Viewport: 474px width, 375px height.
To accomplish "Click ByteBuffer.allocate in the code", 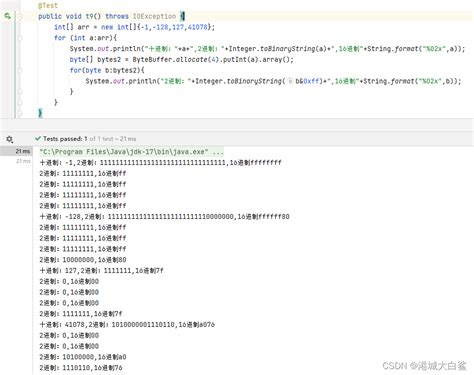I will pyautogui.click(x=170, y=60).
